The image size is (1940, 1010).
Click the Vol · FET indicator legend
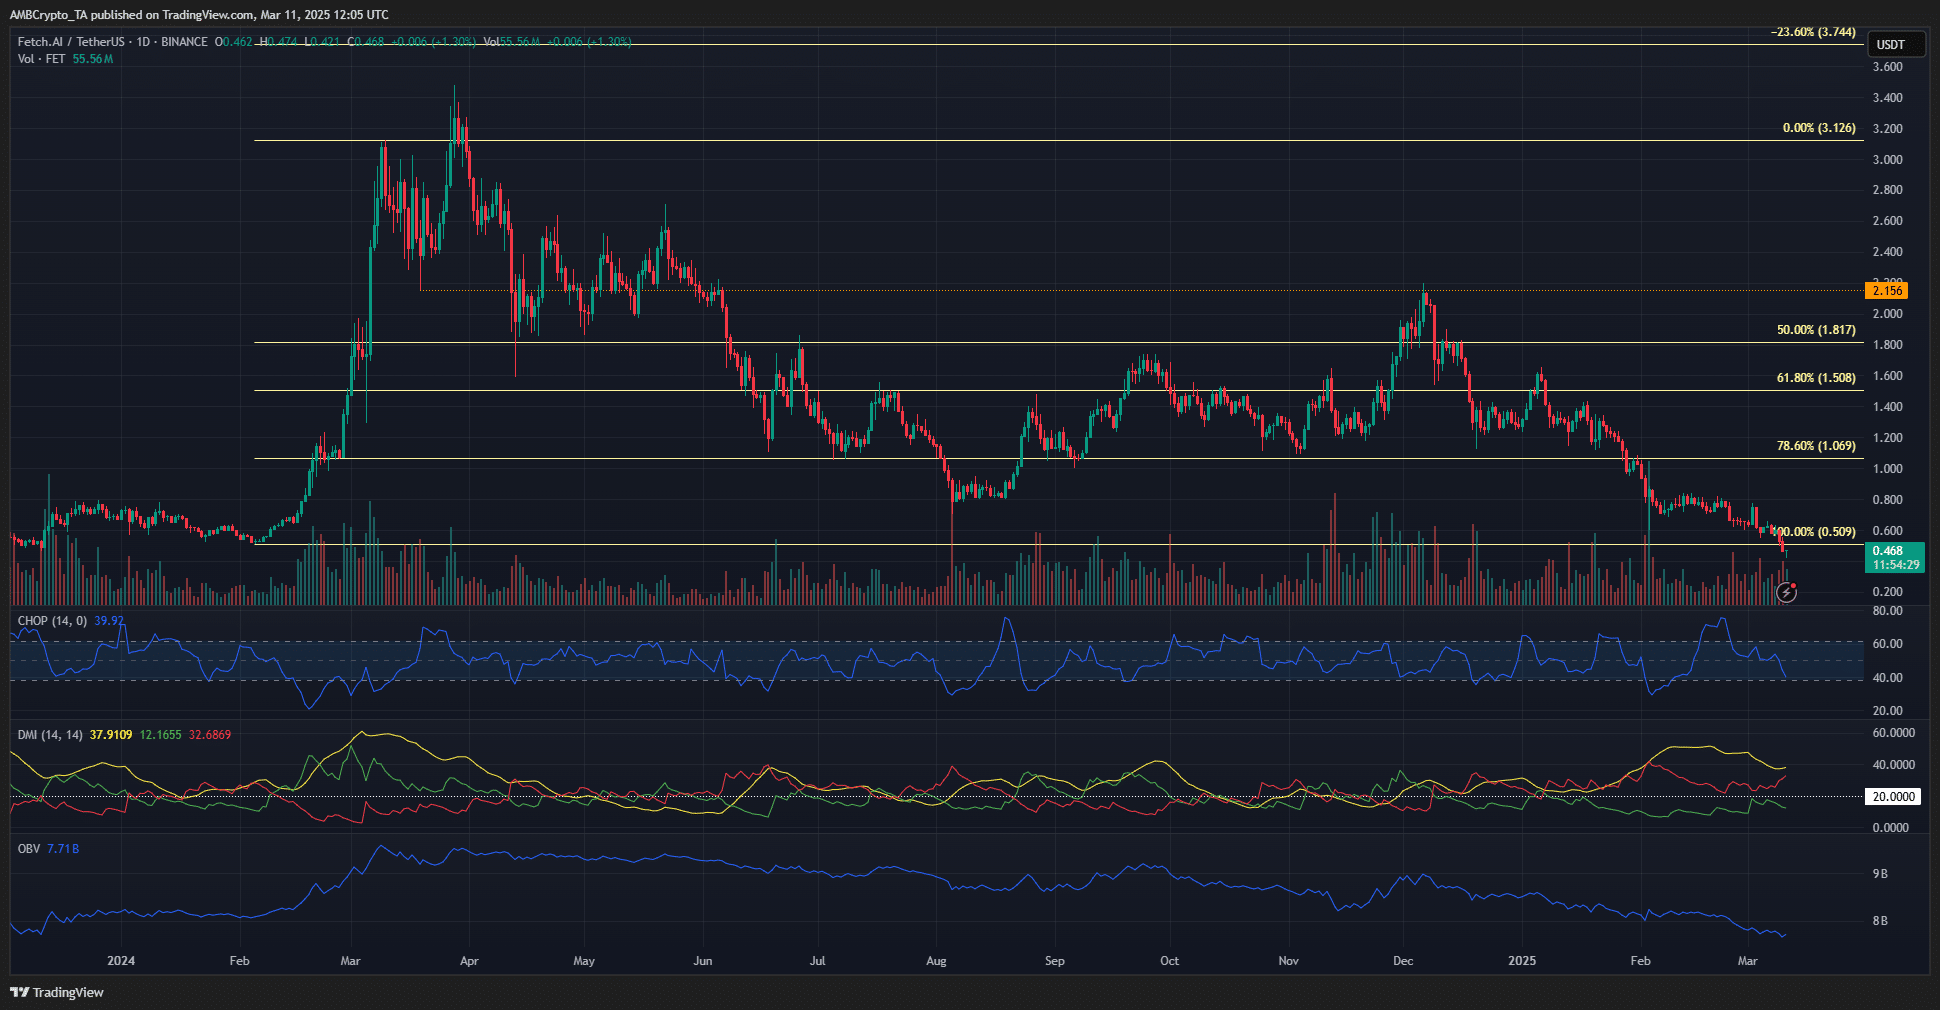tap(41, 59)
